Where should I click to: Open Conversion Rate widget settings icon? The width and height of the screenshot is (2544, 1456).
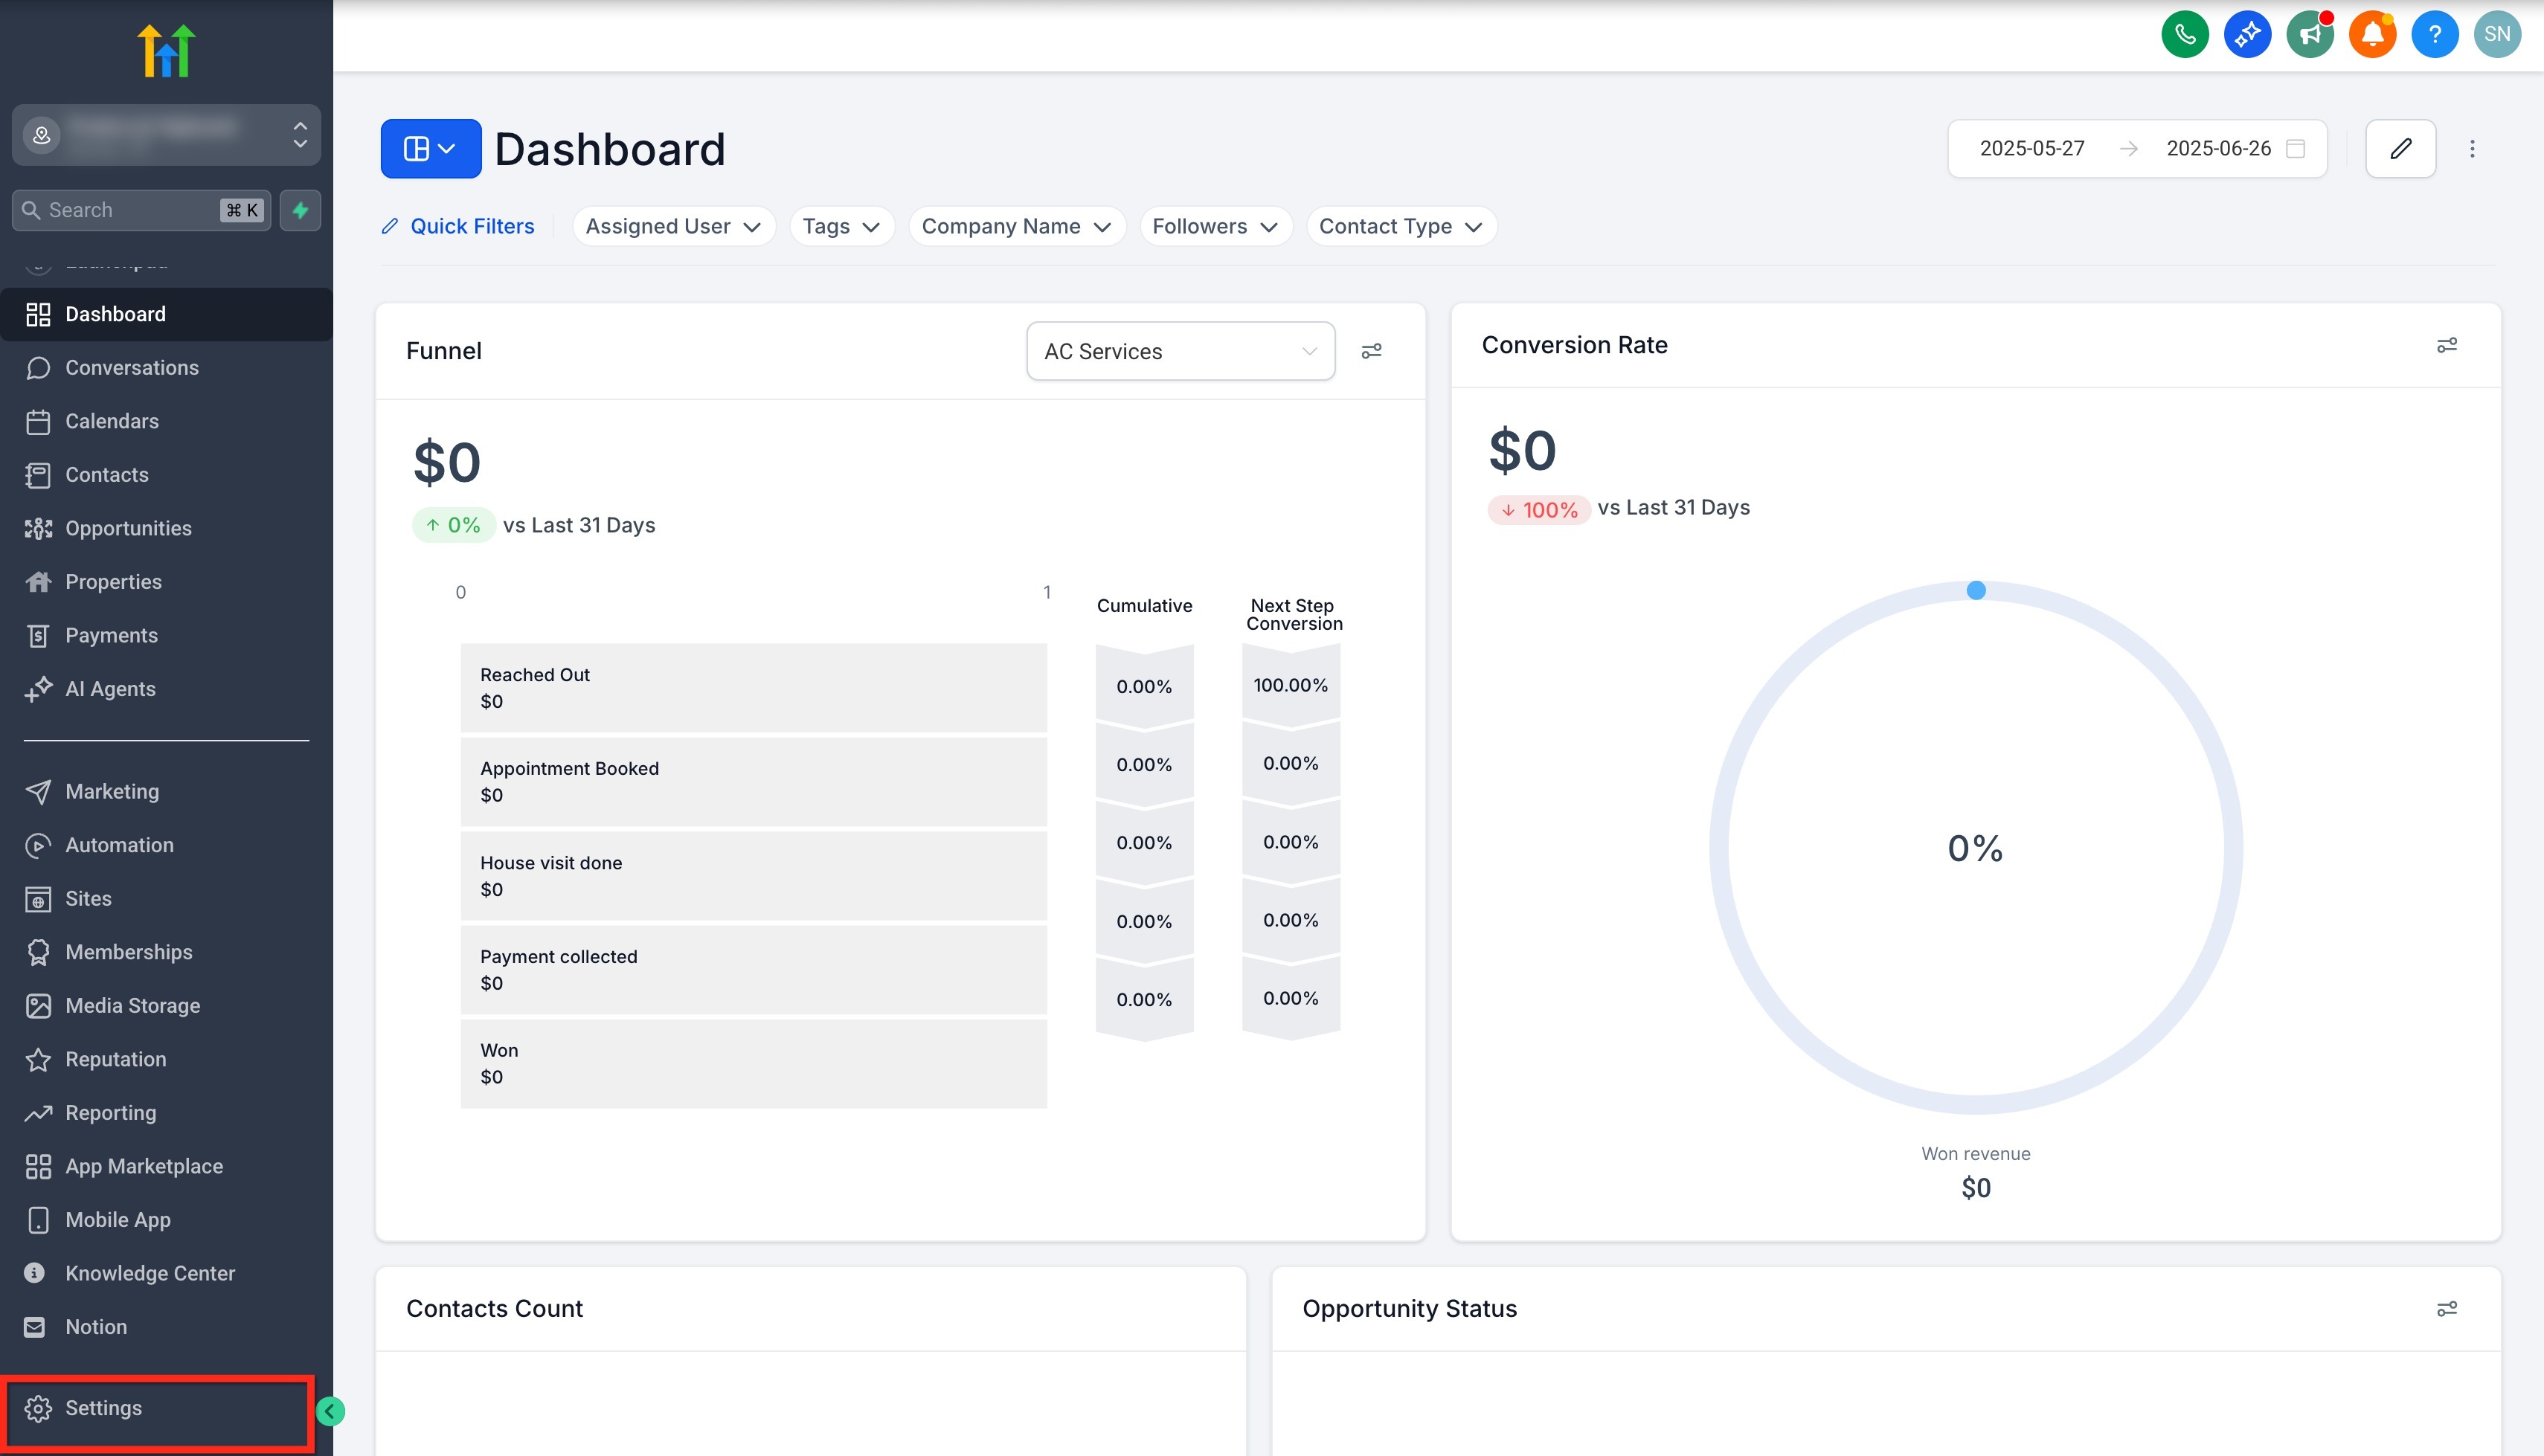coord(2446,345)
